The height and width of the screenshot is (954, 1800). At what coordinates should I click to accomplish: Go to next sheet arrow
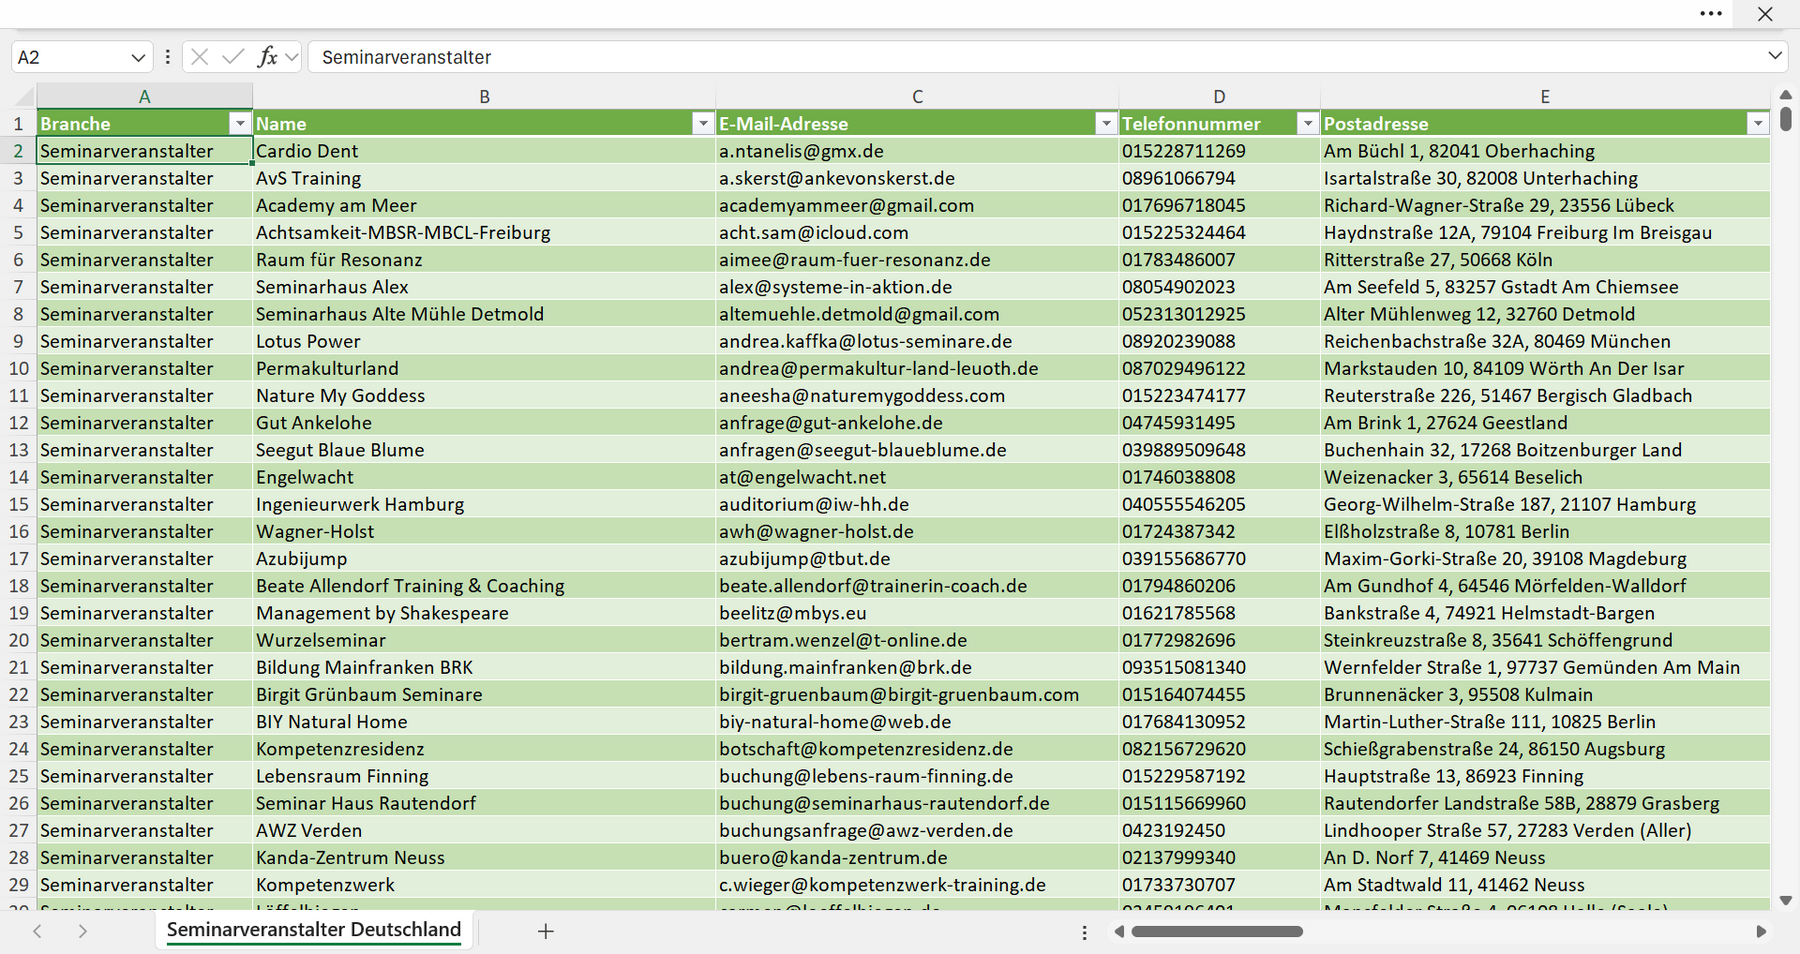tap(83, 931)
